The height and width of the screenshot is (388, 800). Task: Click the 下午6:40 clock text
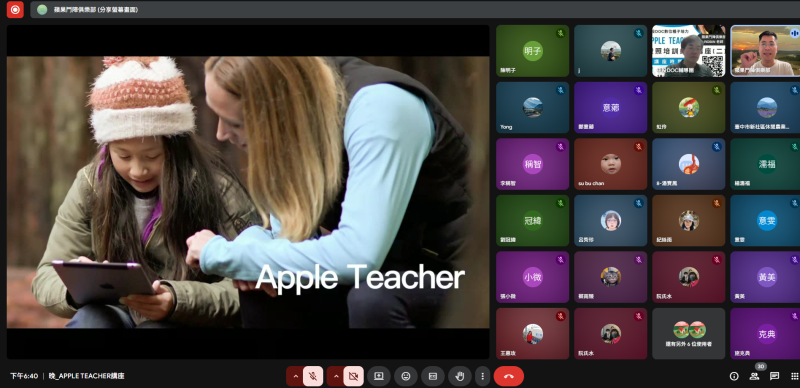pos(24,376)
